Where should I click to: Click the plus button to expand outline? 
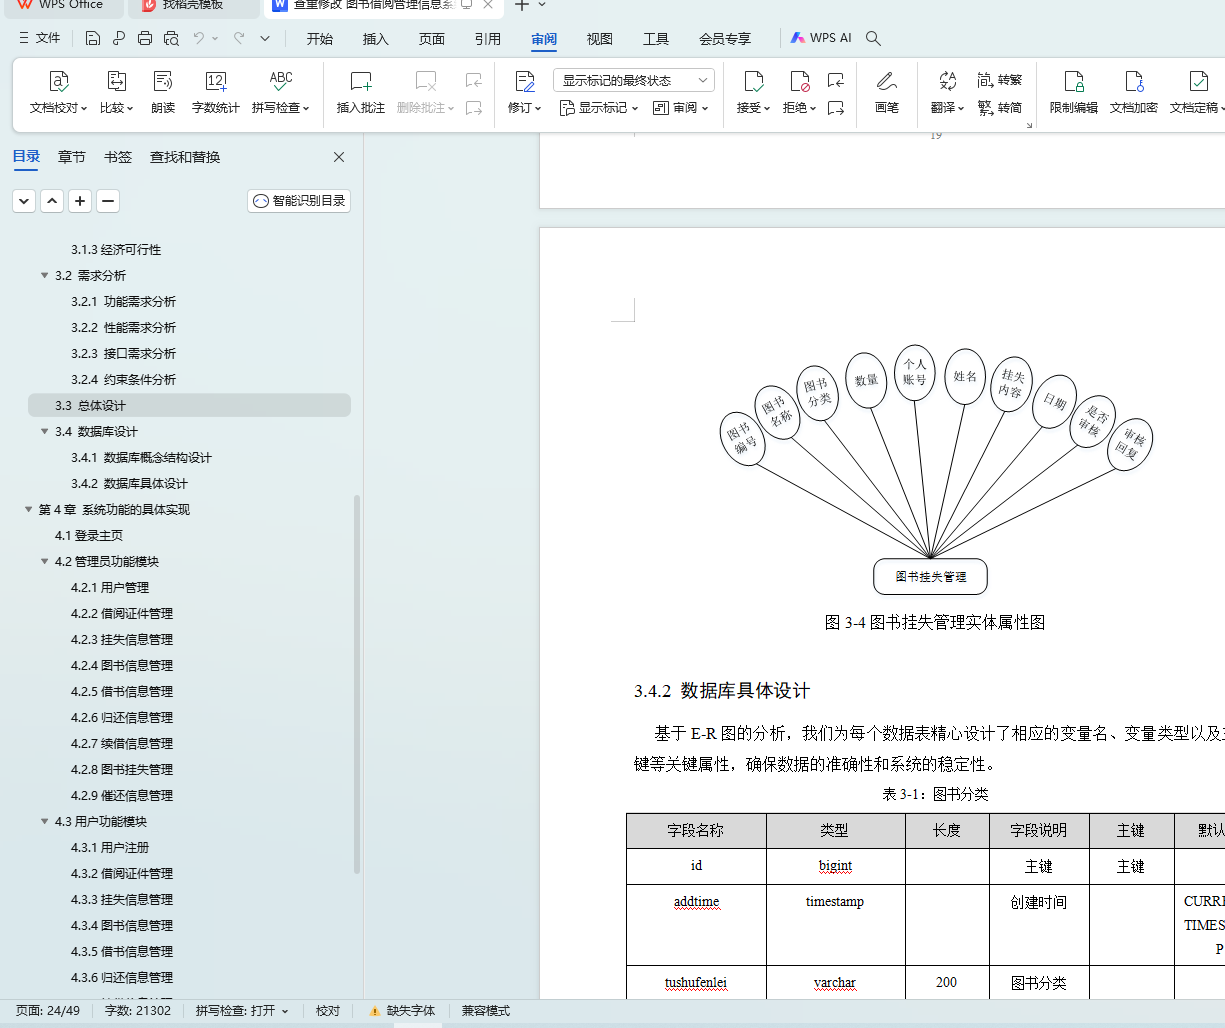pyautogui.click(x=80, y=200)
